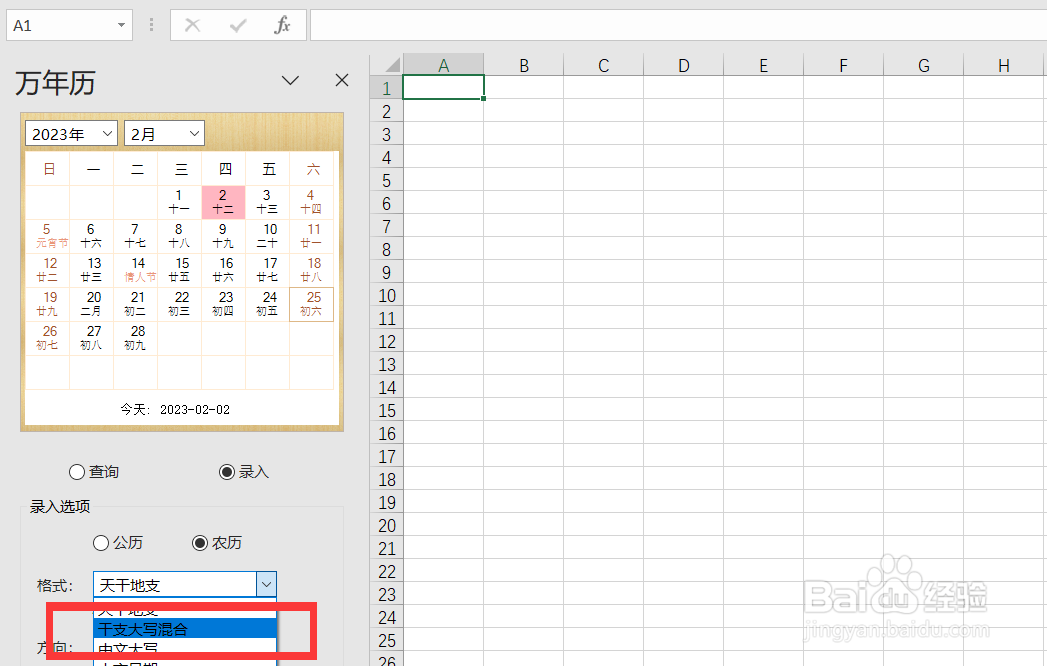This screenshot has height=666, width=1047.
Task: Click the Select All triangle above row headers
Action: coord(390,64)
